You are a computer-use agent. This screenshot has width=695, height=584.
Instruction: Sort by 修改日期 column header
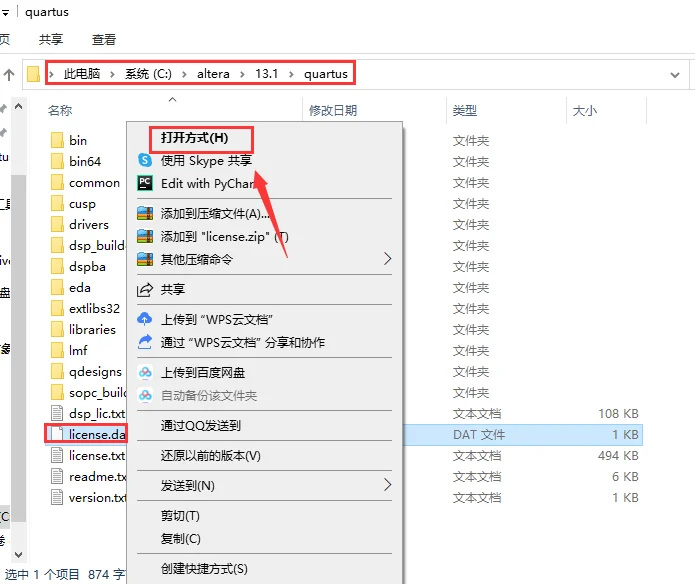[x=333, y=110]
